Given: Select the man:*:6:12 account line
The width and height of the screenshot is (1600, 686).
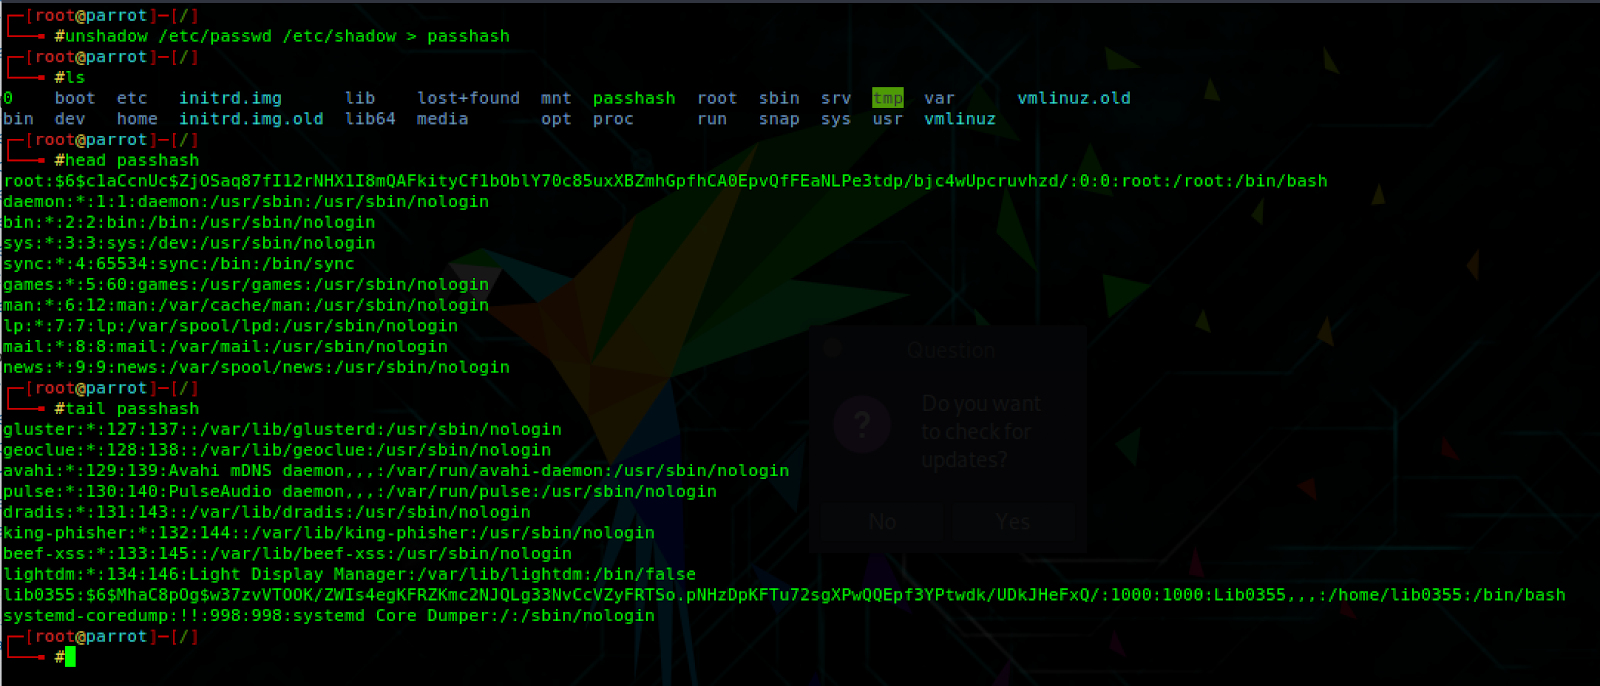Looking at the screenshot, I should pyautogui.click(x=246, y=305).
